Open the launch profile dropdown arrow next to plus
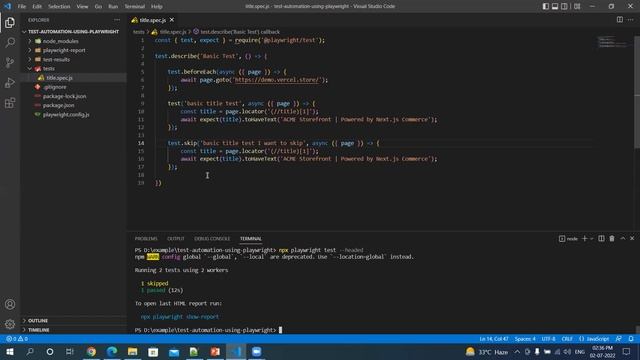Image resolution: width=640 pixels, height=360 pixels. [591, 238]
